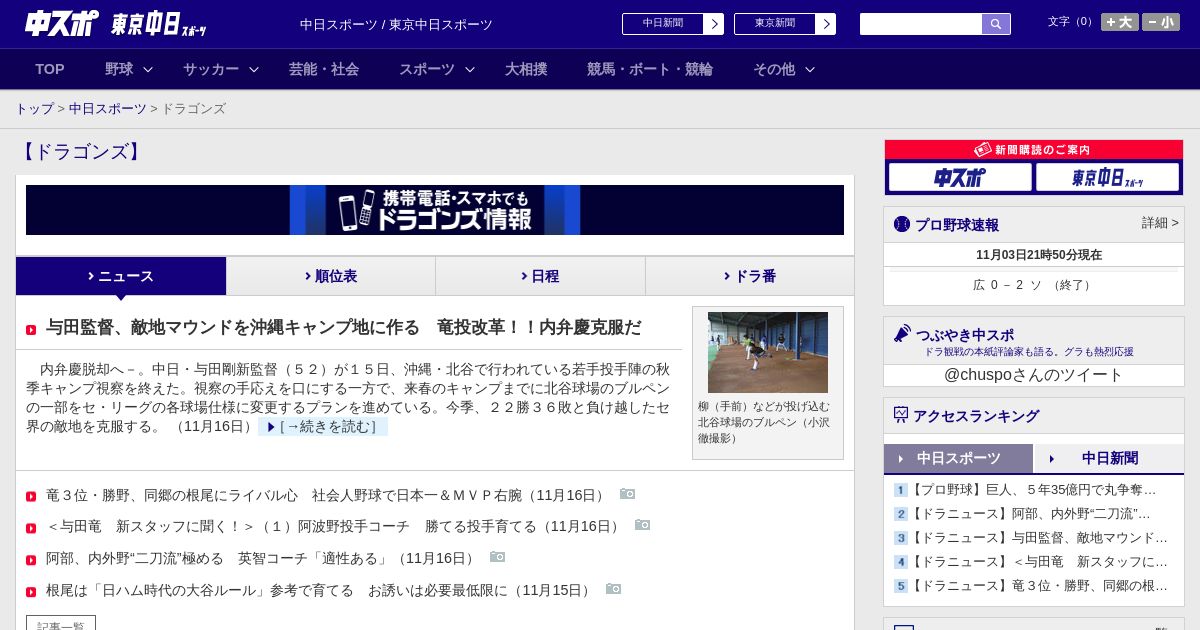Click score line 広 0 − 2 ソ（終了）
Screen dimensions: 1200x630
pos(1034,285)
